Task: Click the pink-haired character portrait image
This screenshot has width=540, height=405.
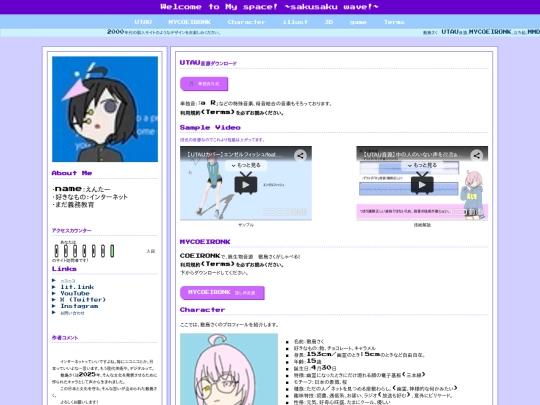Action: pyautogui.click(x=229, y=369)
